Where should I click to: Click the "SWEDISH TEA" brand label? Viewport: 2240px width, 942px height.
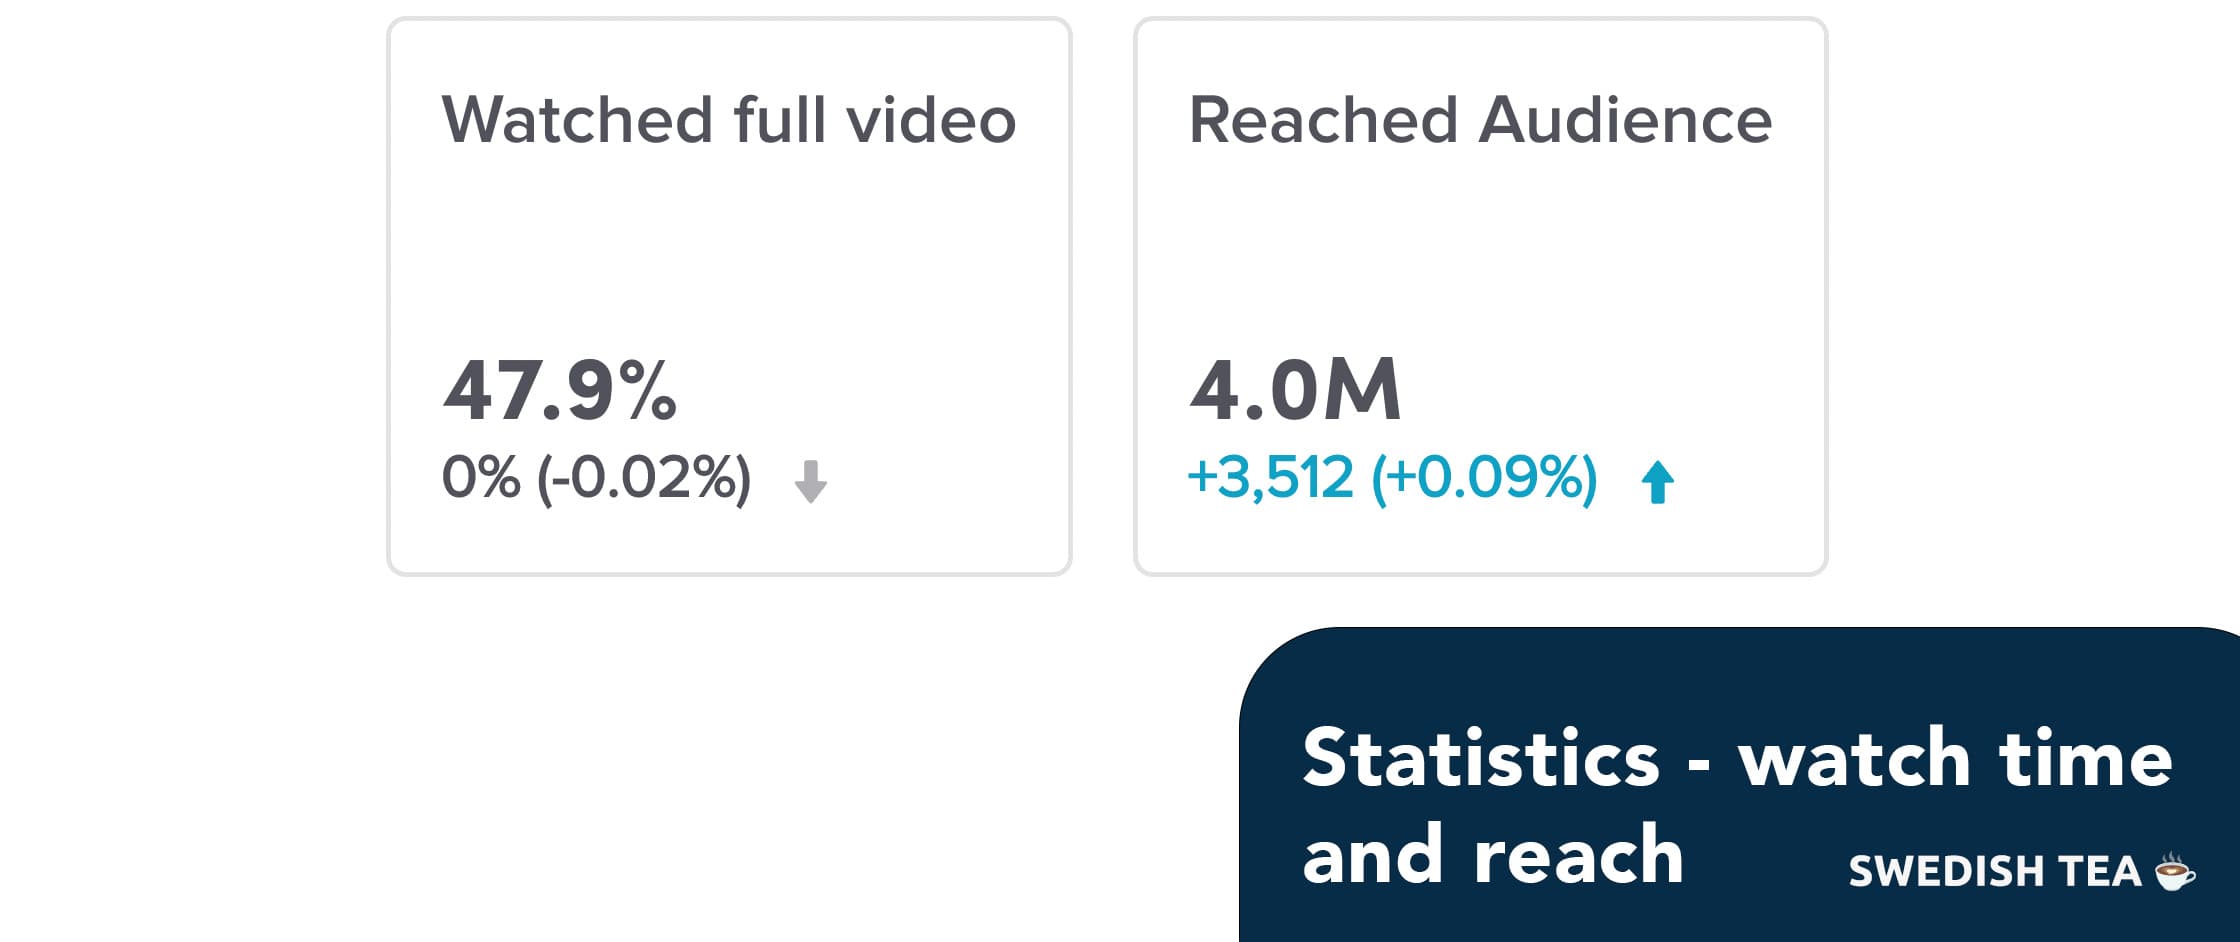coord(1995,871)
